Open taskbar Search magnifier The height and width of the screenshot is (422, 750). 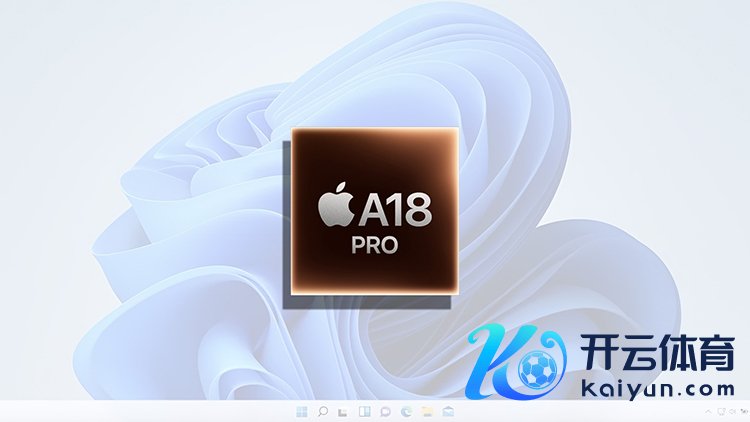click(323, 411)
